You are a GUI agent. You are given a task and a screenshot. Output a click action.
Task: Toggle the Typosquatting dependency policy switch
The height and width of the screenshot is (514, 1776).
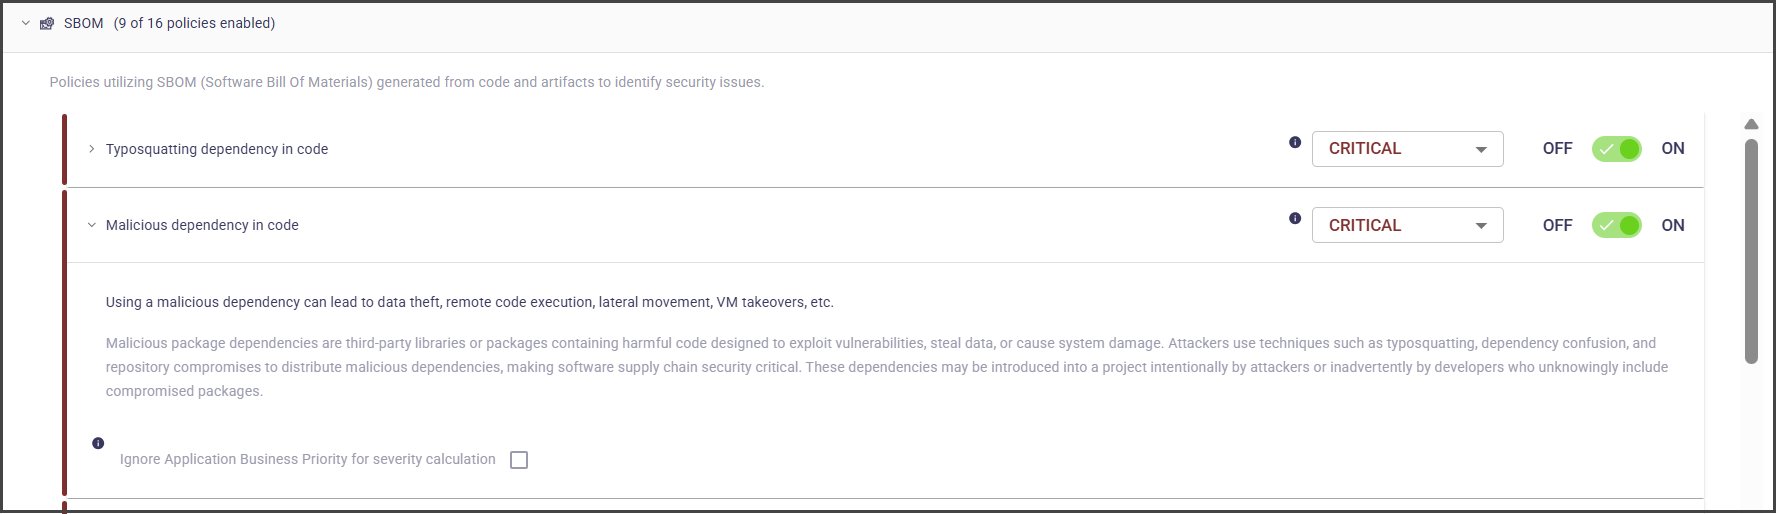pos(1616,149)
